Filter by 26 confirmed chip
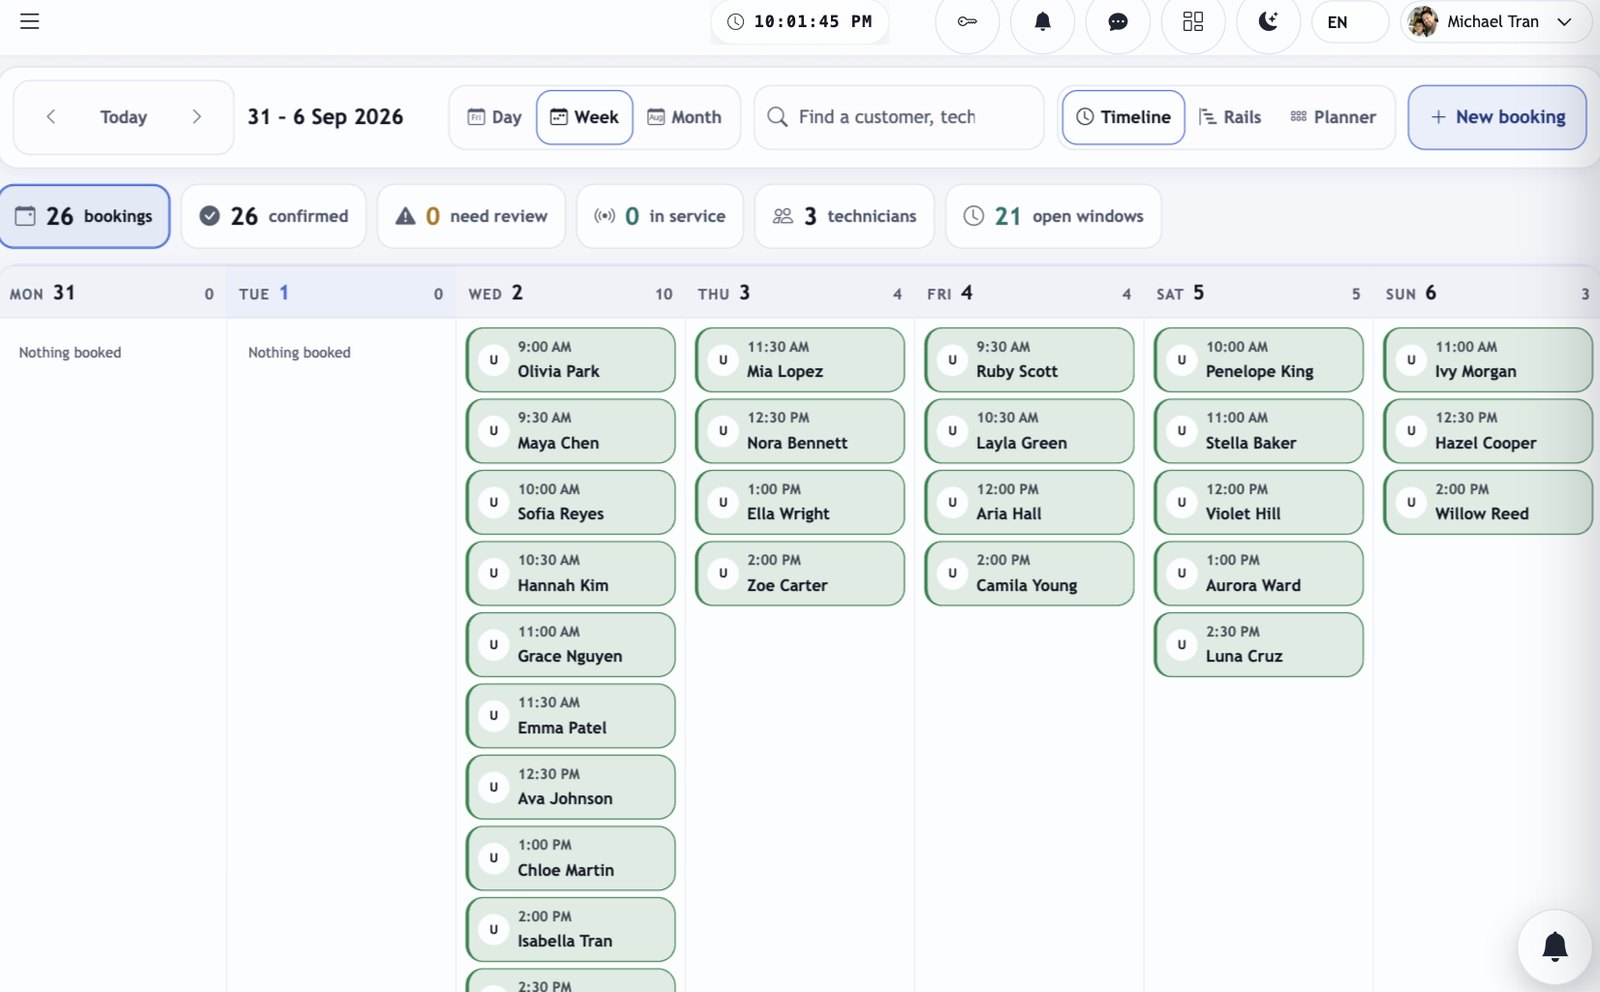The height and width of the screenshot is (992, 1600). pos(274,216)
